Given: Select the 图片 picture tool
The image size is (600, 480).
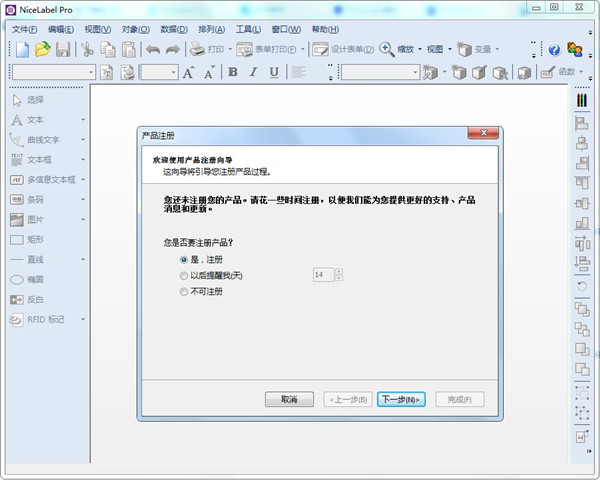Looking at the screenshot, I should [x=27, y=220].
